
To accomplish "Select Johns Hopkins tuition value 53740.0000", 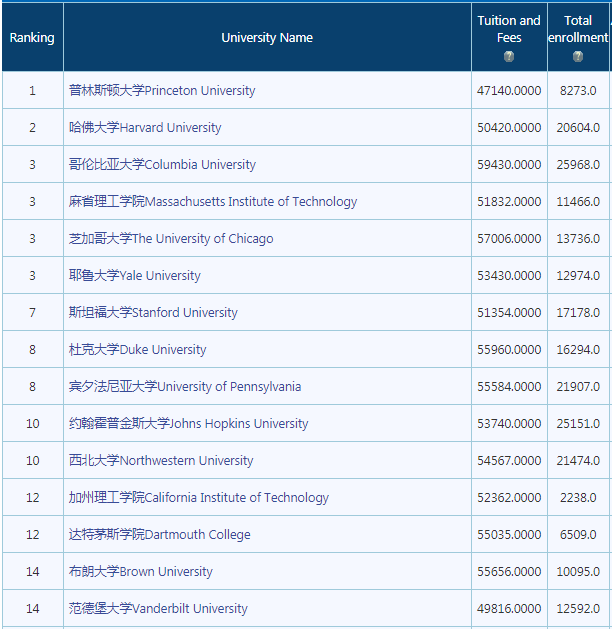I will click(509, 424).
